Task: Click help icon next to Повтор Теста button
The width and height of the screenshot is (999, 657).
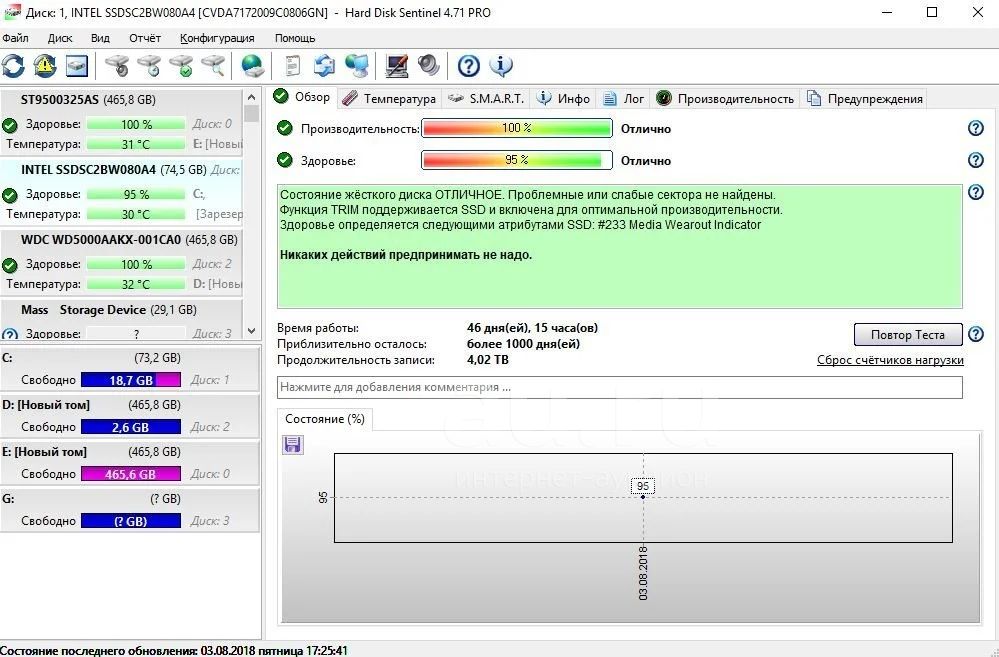Action: tap(975, 334)
